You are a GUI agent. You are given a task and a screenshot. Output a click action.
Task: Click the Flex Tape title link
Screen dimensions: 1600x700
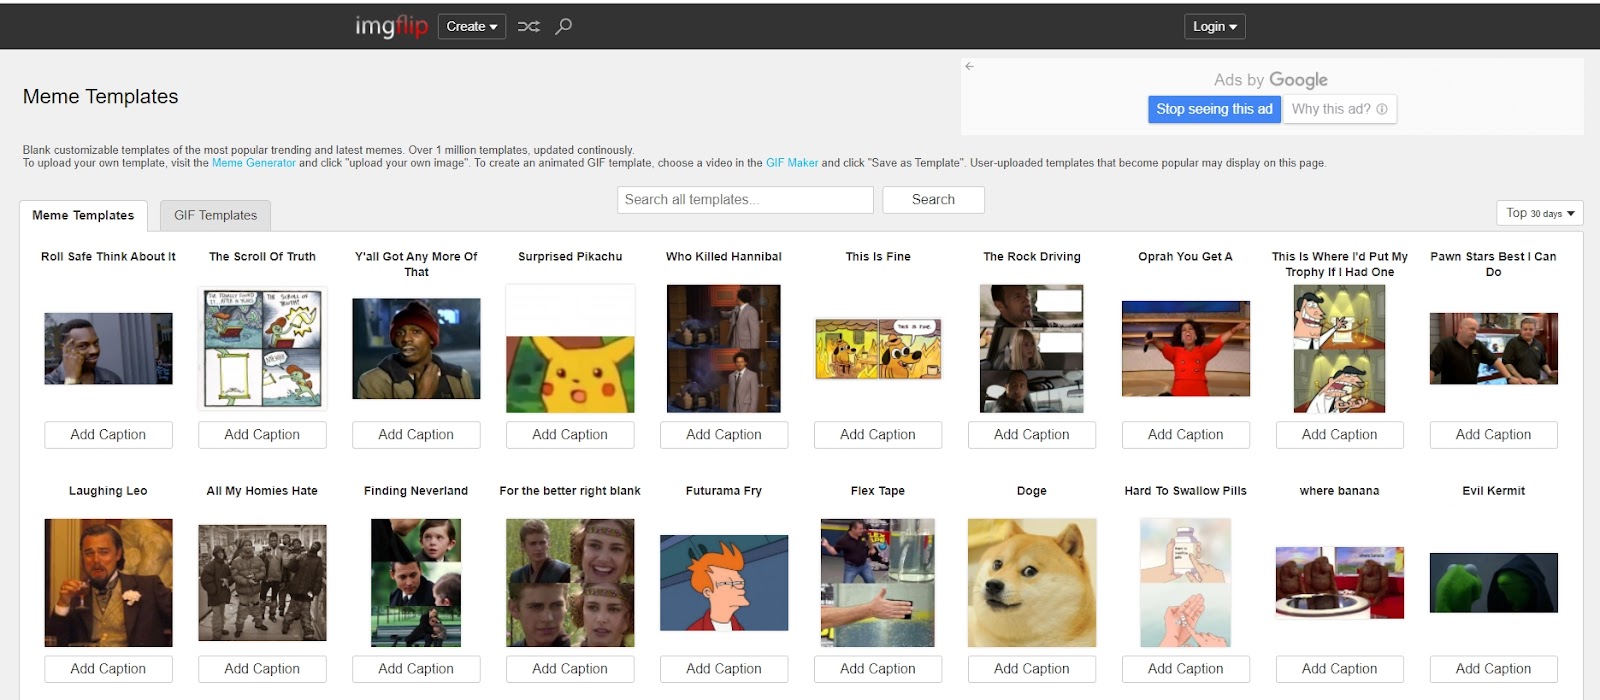point(878,491)
